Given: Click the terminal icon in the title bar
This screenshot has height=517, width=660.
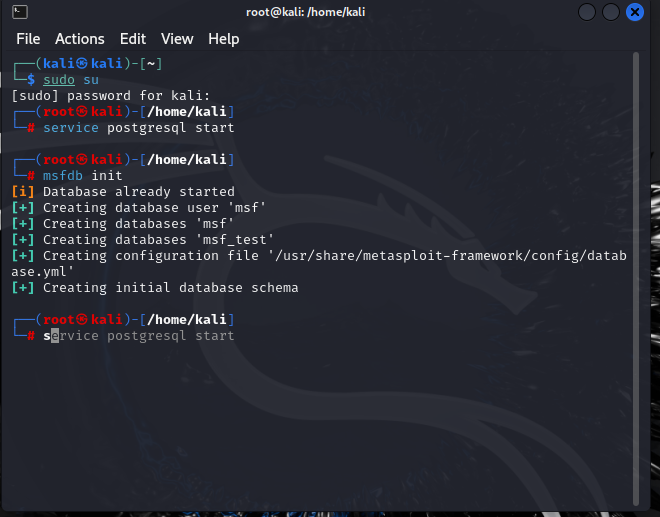Looking at the screenshot, I should click(20, 12).
